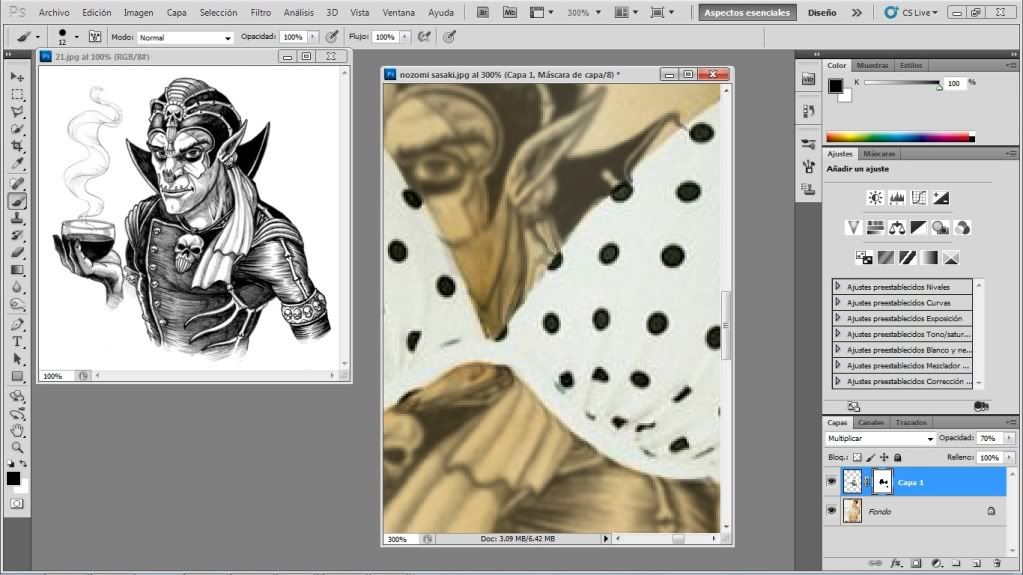This screenshot has height=575, width=1023.
Task: Click the K slider in Color panel
Action: [903, 84]
